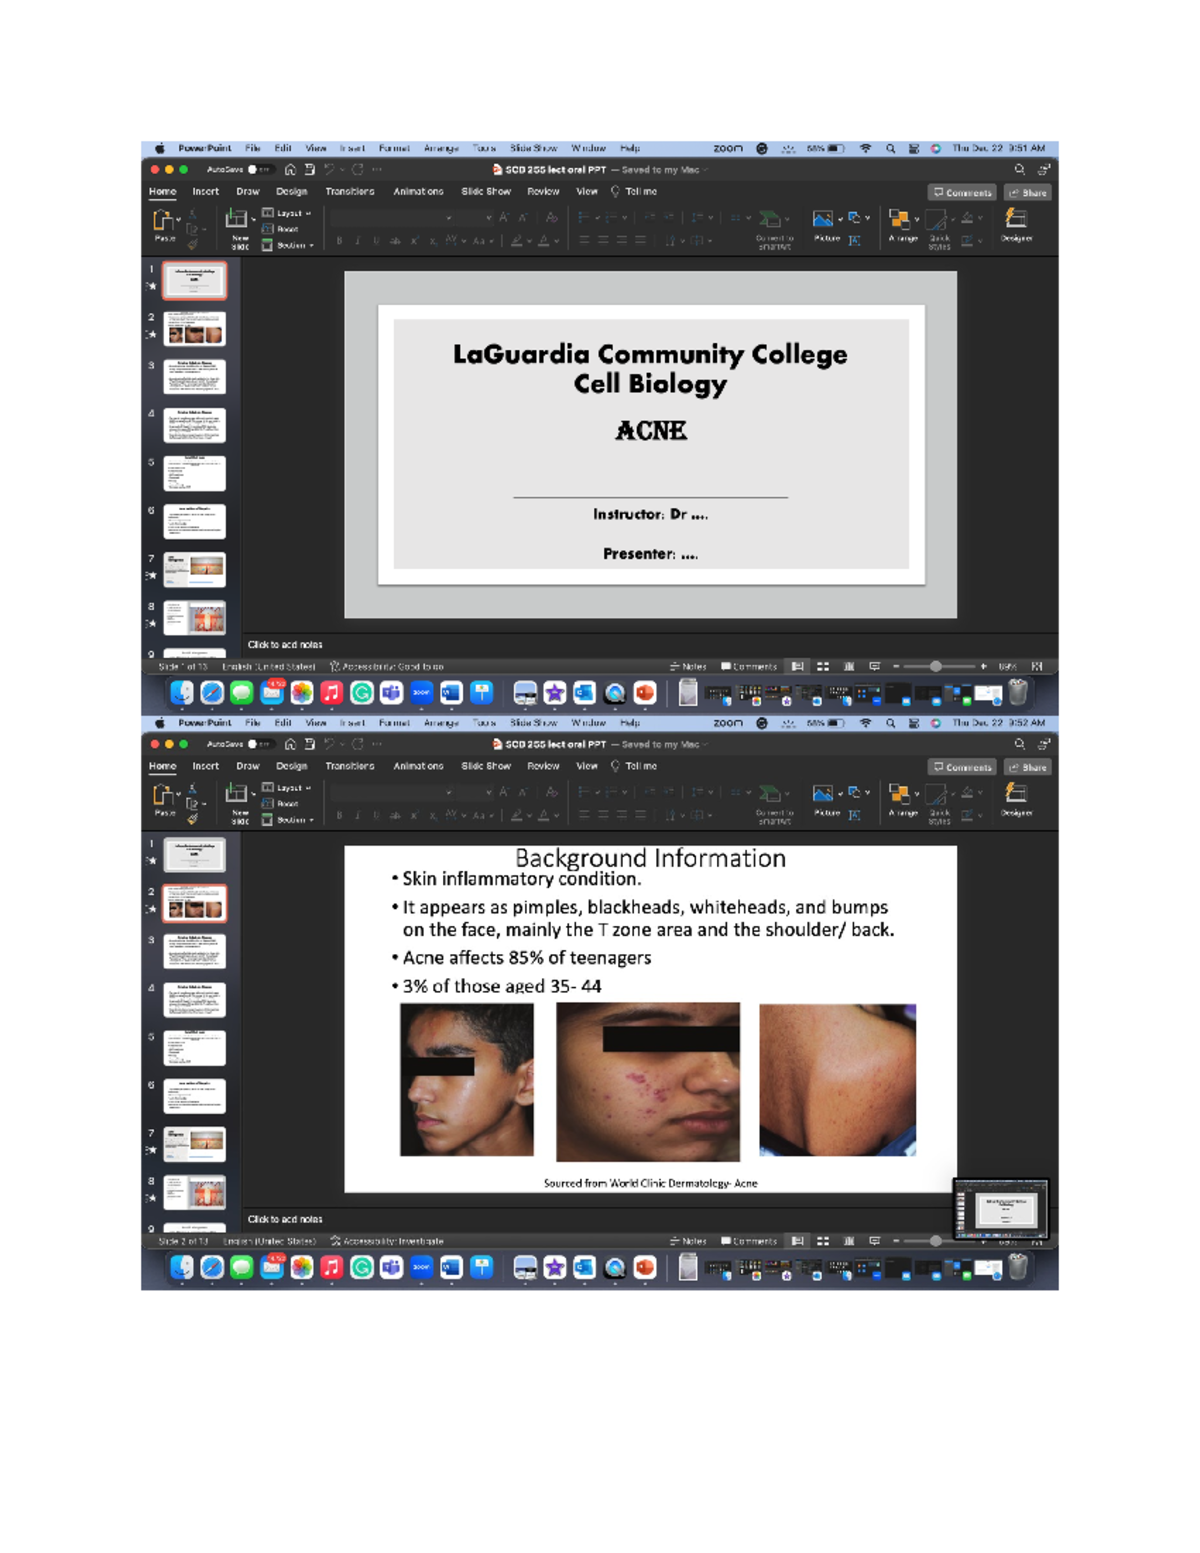Open the Design tab in the lower window
Screen dimensions: 1200x1553
(x=291, y=766)
